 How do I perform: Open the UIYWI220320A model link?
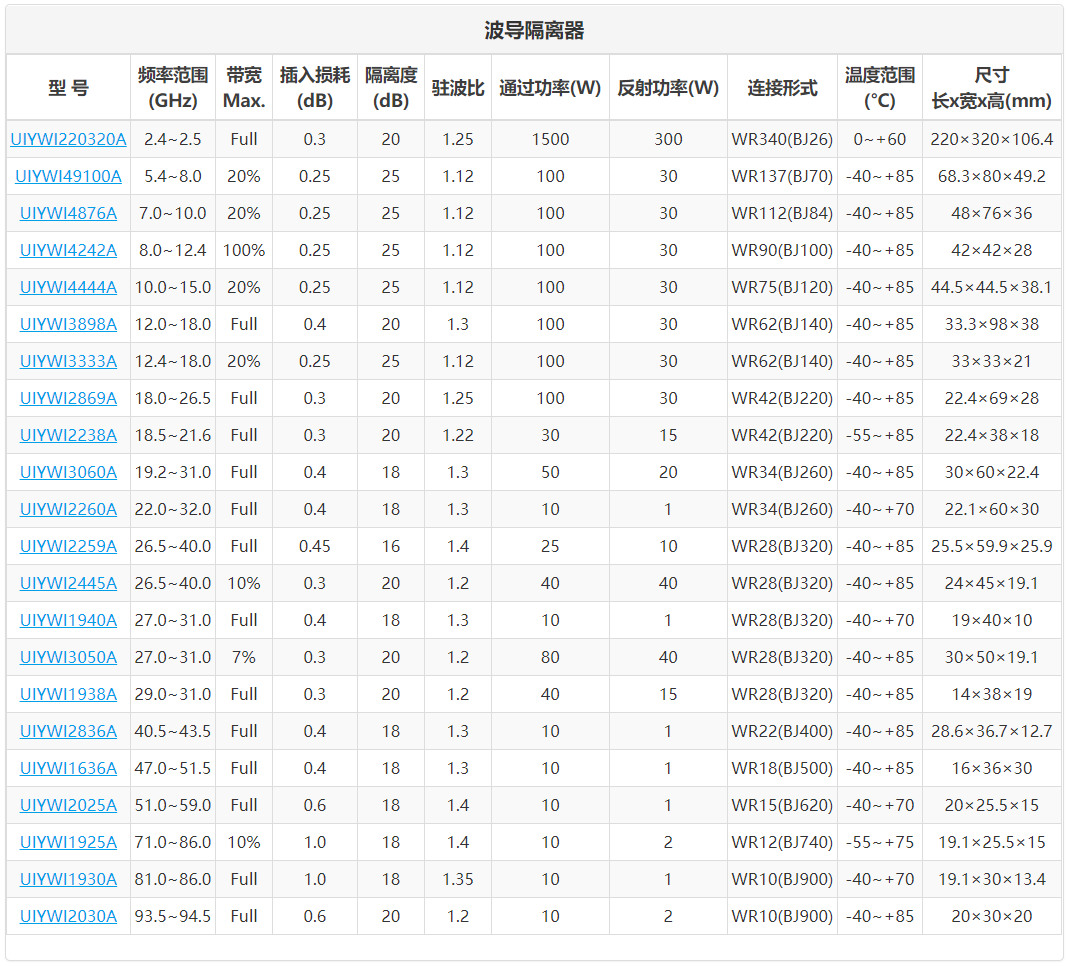click(68, 139)
